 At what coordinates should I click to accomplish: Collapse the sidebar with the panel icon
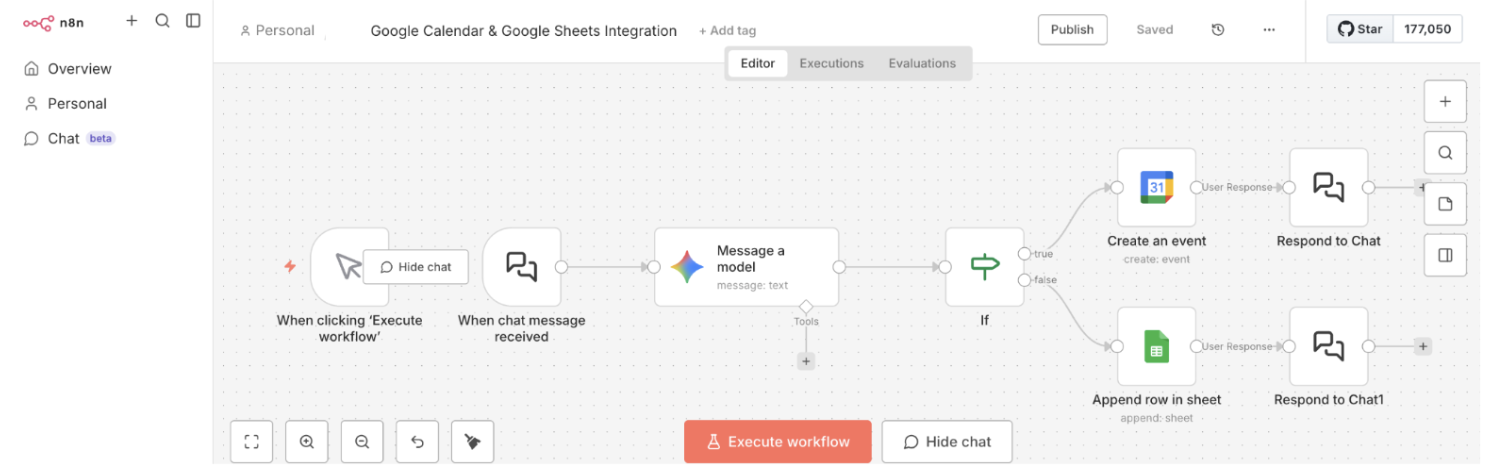(x=193, y=21)
